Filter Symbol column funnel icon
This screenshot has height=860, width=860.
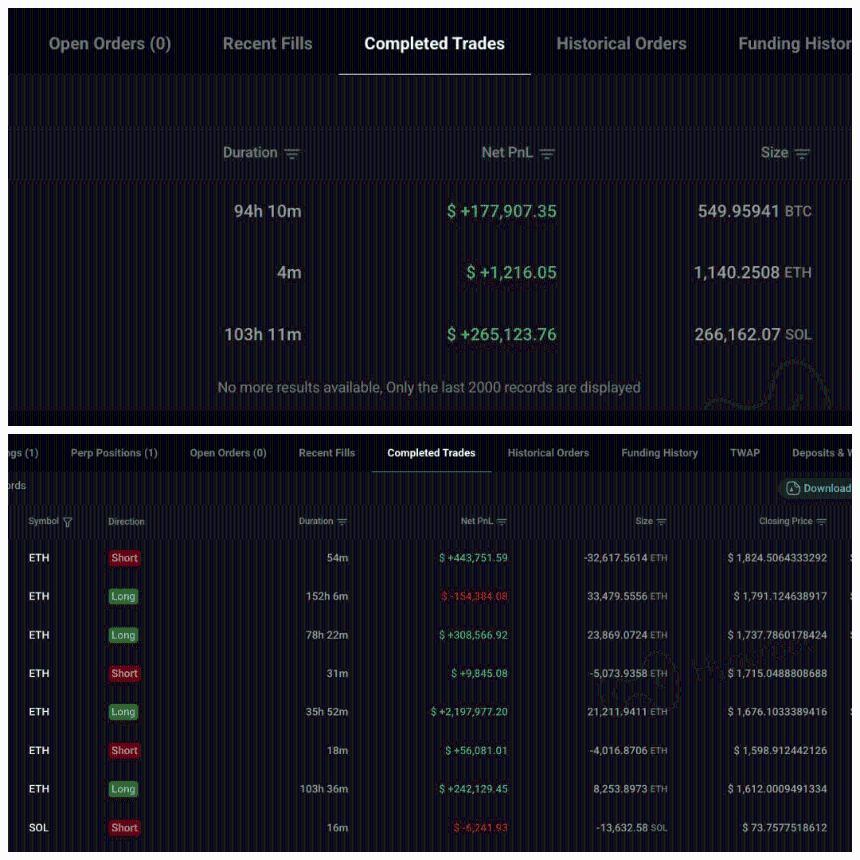click(x=67, y=522)
